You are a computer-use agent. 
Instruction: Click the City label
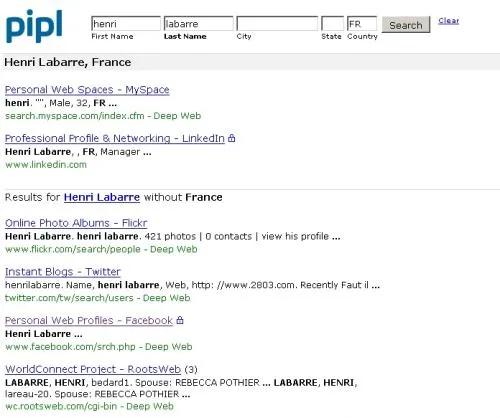click(x=244, y=36)
